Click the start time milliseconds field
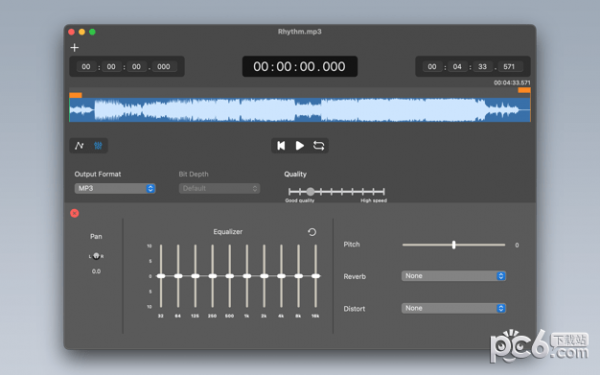 [164, 67]
